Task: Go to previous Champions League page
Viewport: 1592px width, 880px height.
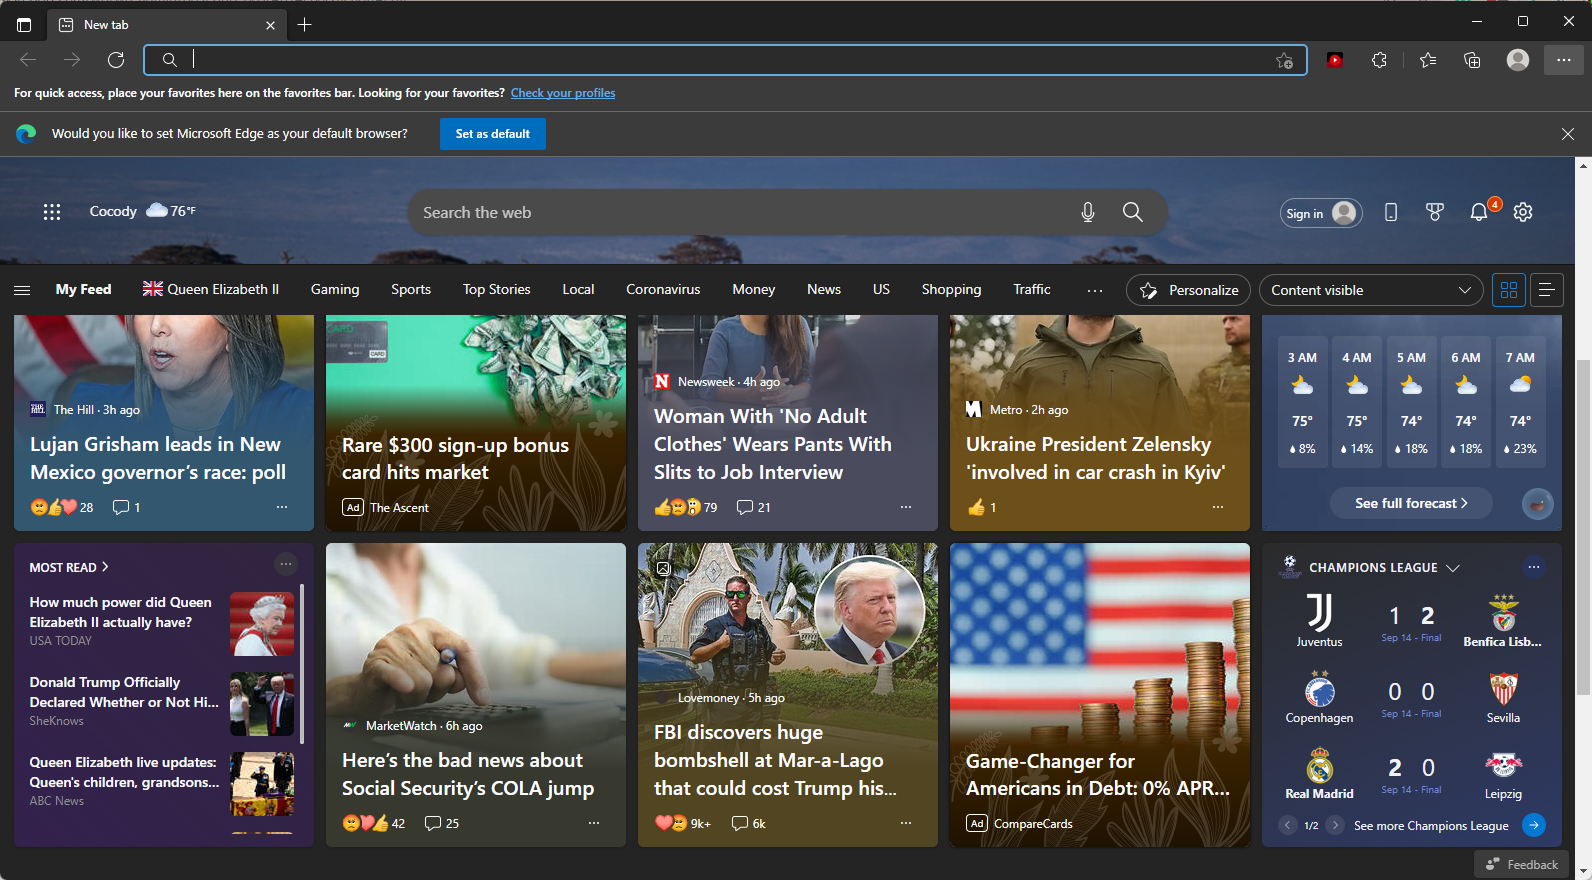Action: (x=1288, y=825)
